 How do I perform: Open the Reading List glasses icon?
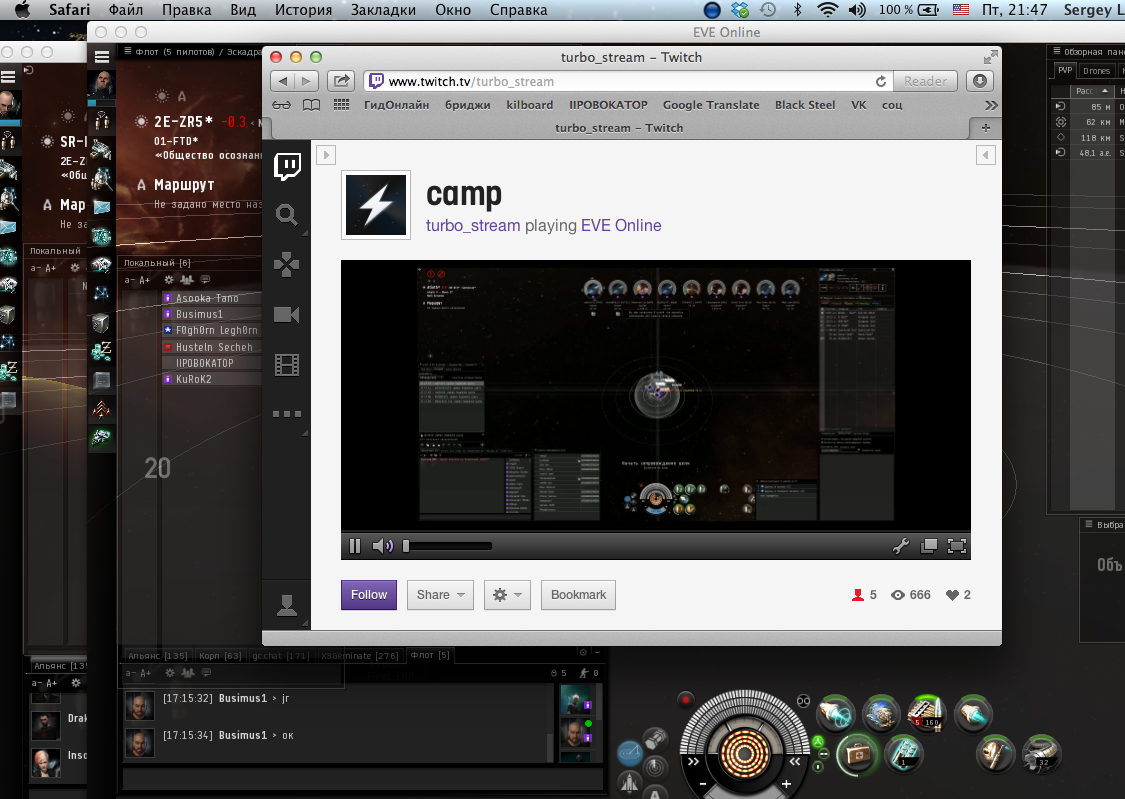[281, 105]
